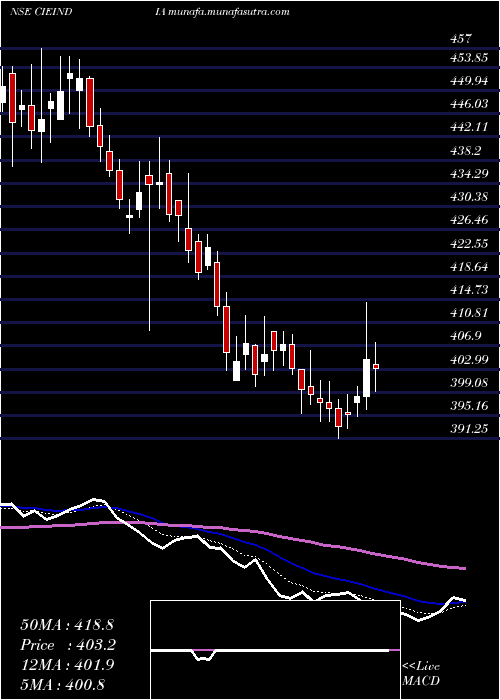Select the 426.46 price level label
500x700 pixels.
[468, 220]
